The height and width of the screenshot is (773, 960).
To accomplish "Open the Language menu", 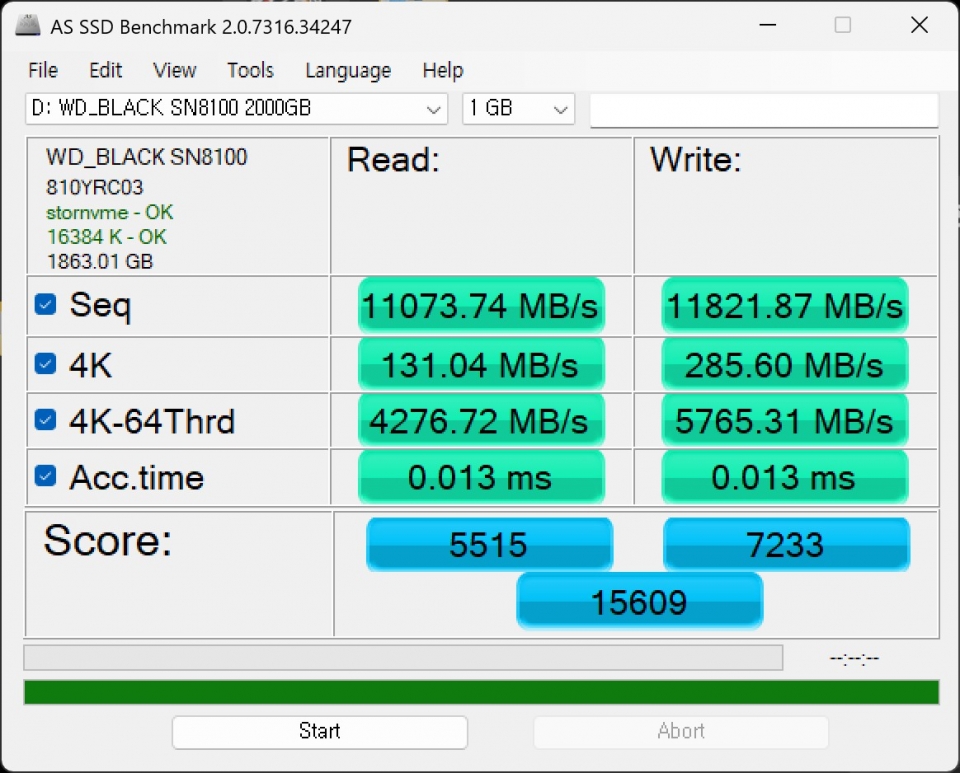I will (348, 71).
